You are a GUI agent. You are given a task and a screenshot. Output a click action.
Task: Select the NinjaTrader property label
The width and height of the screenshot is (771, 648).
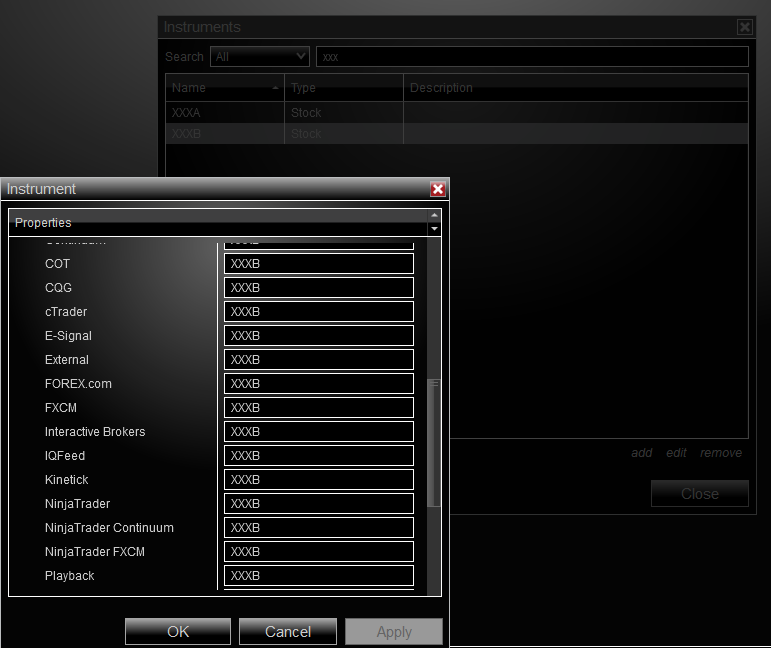(x=77, y=503)
